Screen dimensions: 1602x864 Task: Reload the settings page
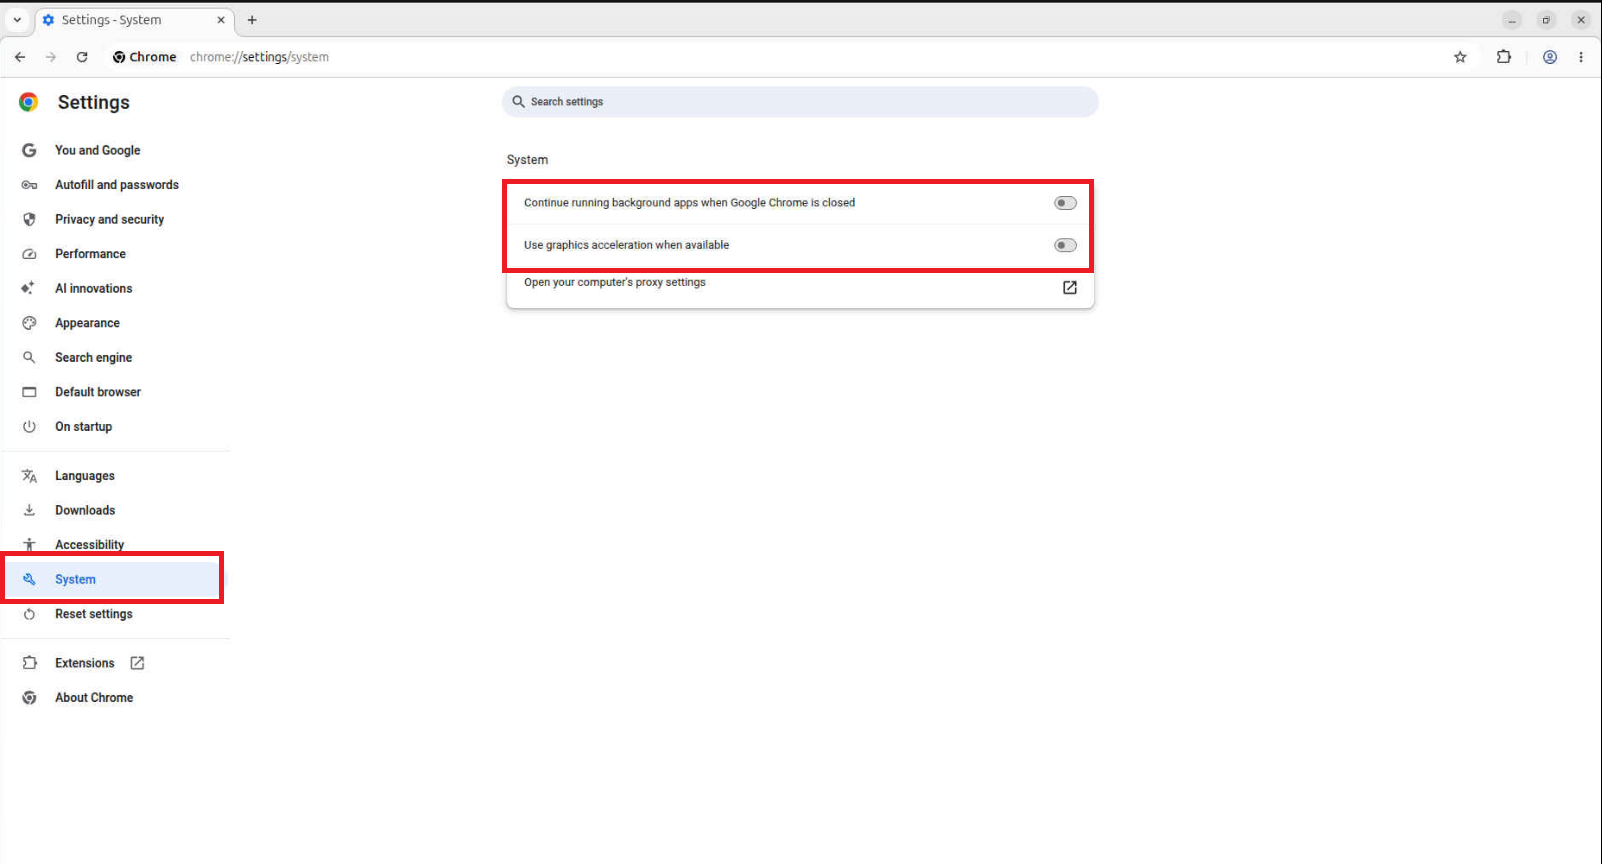[82, 57]
